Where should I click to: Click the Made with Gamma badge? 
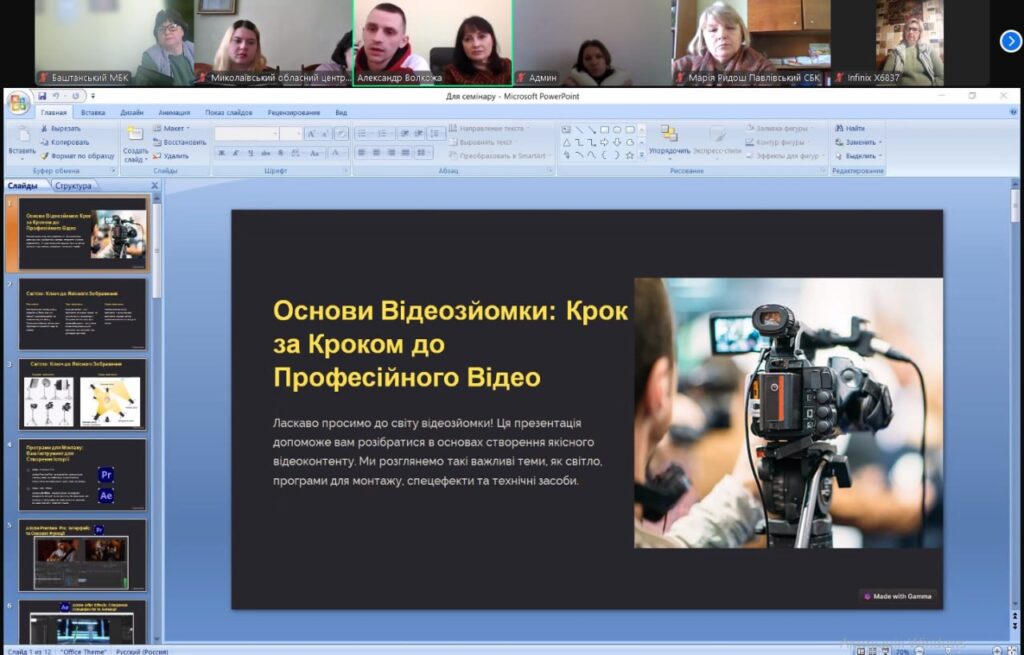click(897, 596)
